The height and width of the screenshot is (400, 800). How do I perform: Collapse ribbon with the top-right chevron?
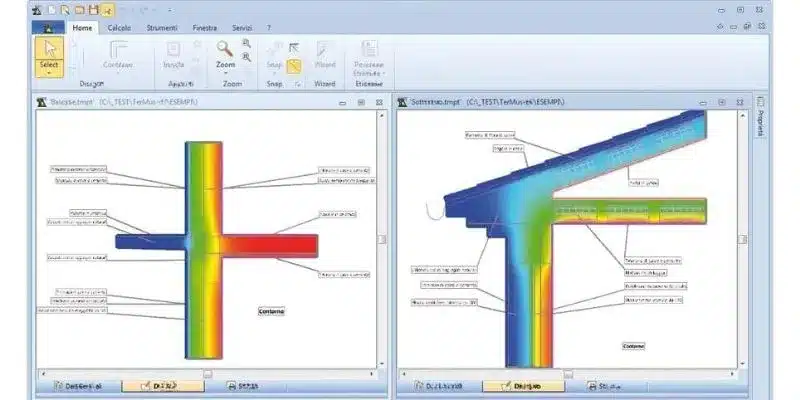tap(720, 27)
